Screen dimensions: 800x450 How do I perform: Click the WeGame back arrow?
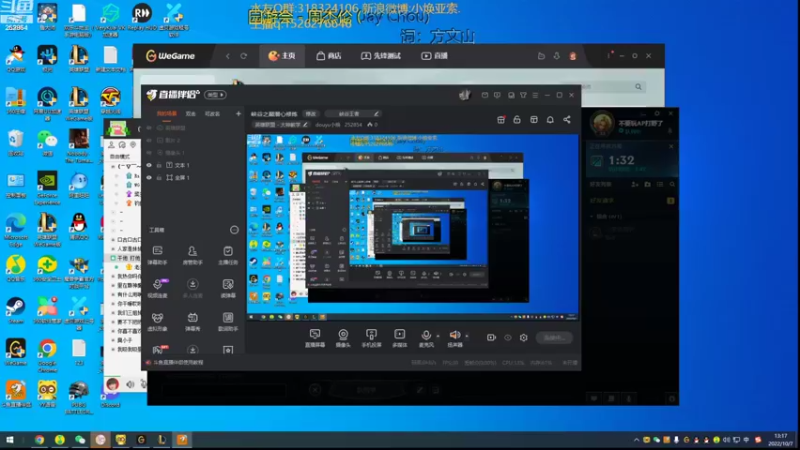tap(228, 56)
